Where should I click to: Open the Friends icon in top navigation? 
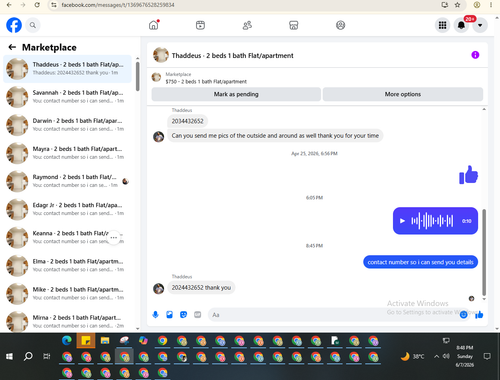(x=247, y=25)
